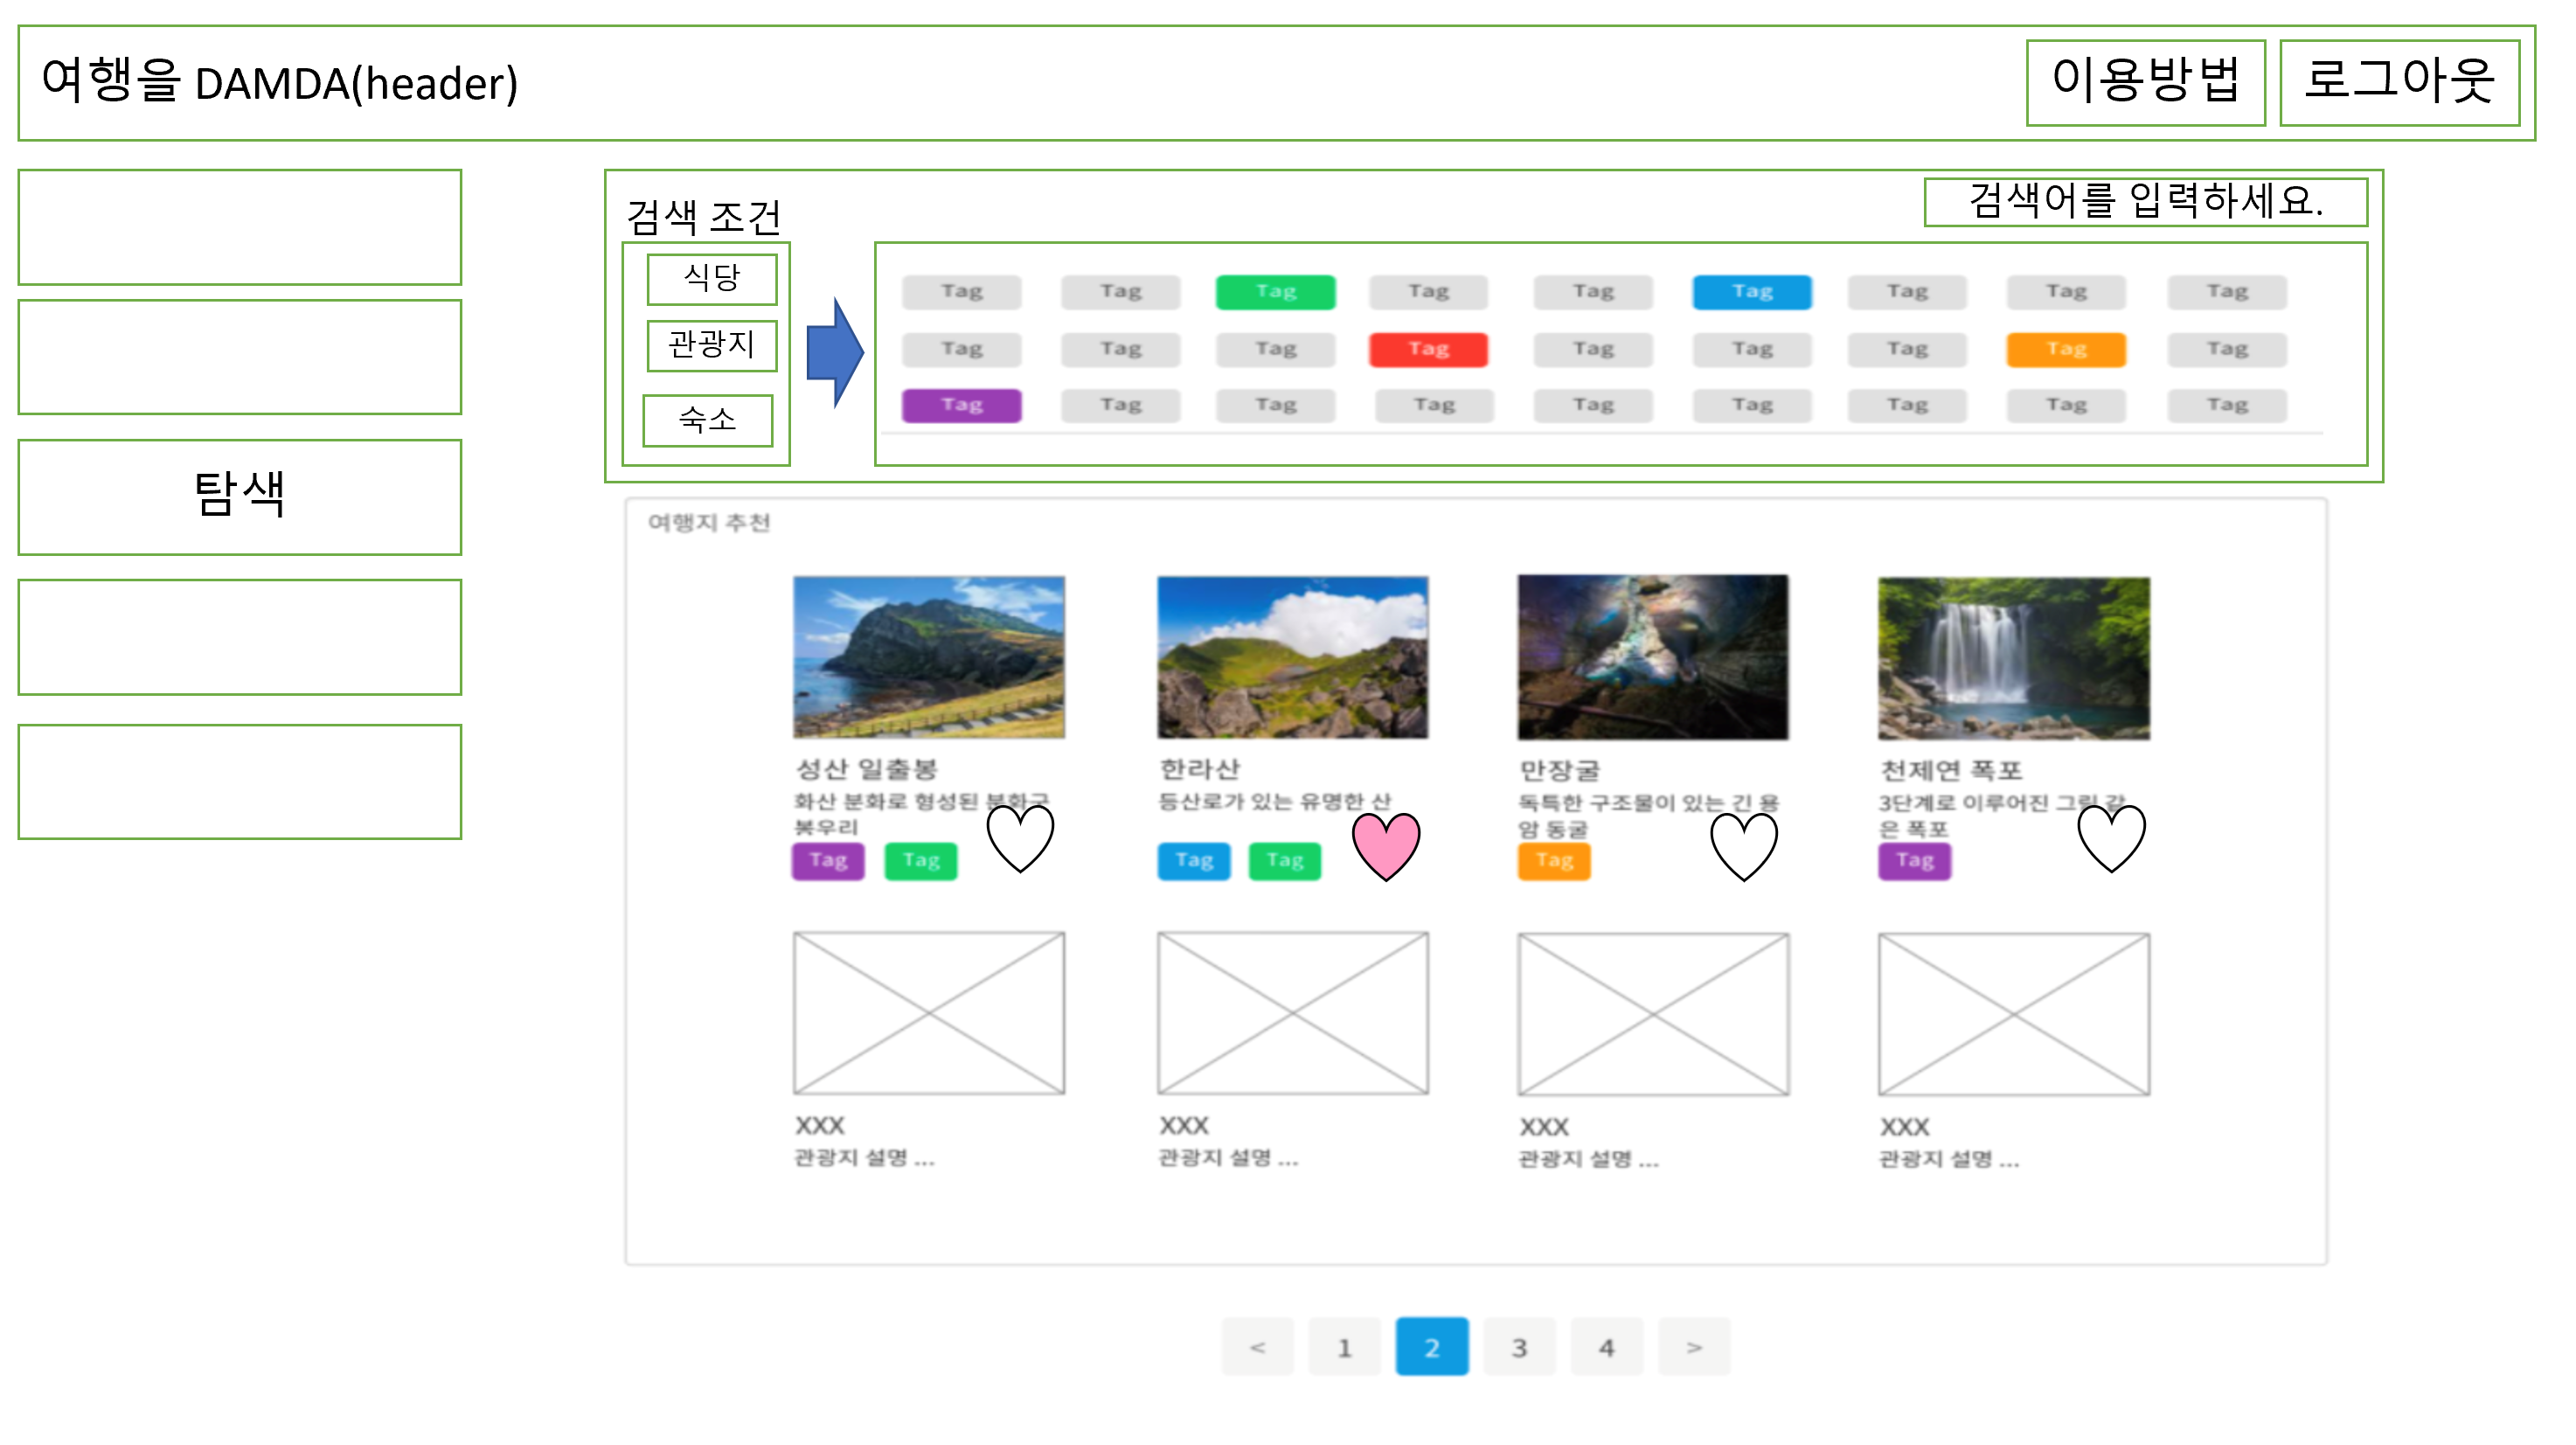Click the orange tag swatch filter
Screen dimensions: 2576x1445
[2065, 349]
